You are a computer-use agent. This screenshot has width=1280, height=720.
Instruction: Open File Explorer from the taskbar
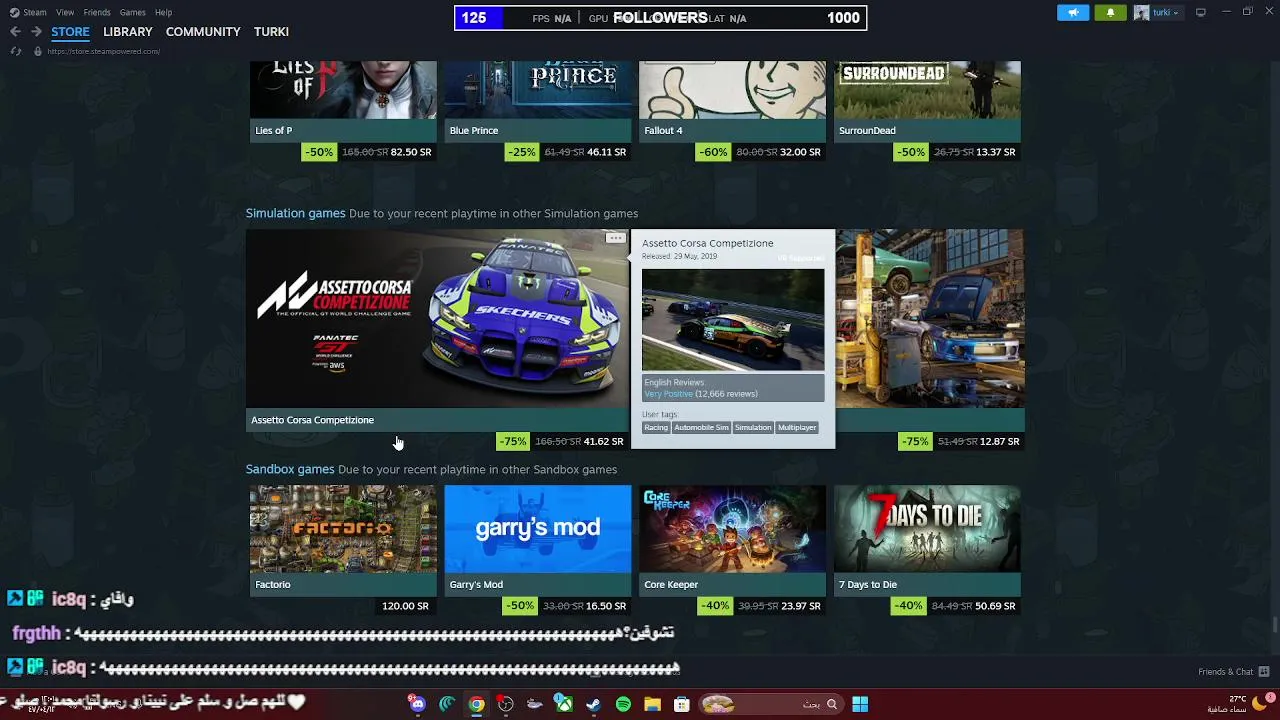coord(652,704)
